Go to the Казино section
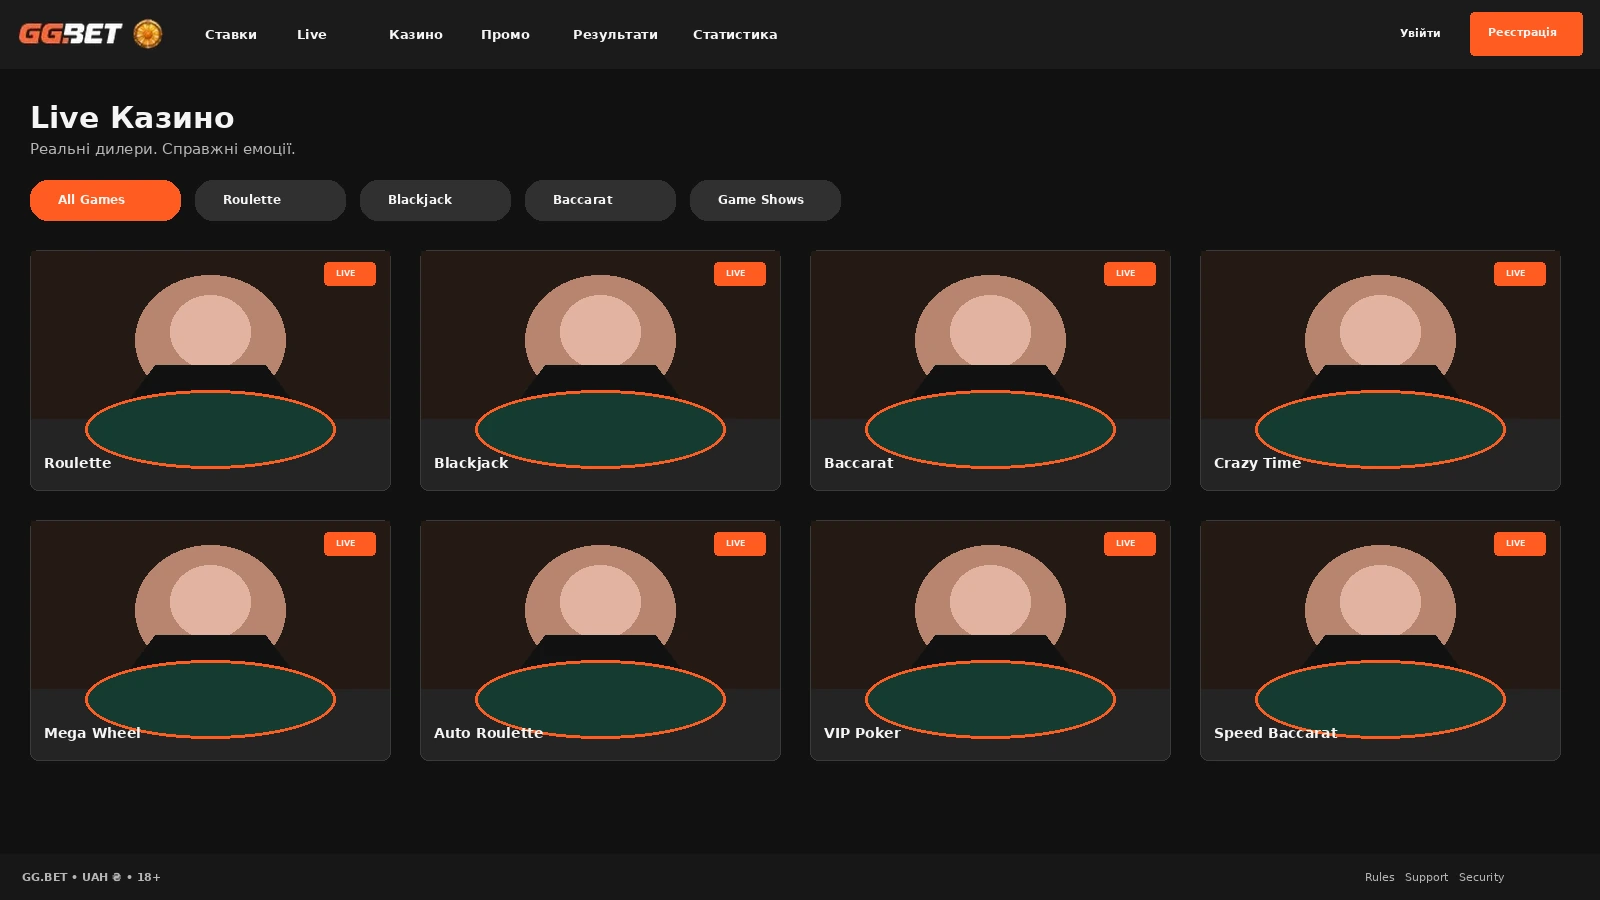 pyautogui.click(x=416, y=34)
